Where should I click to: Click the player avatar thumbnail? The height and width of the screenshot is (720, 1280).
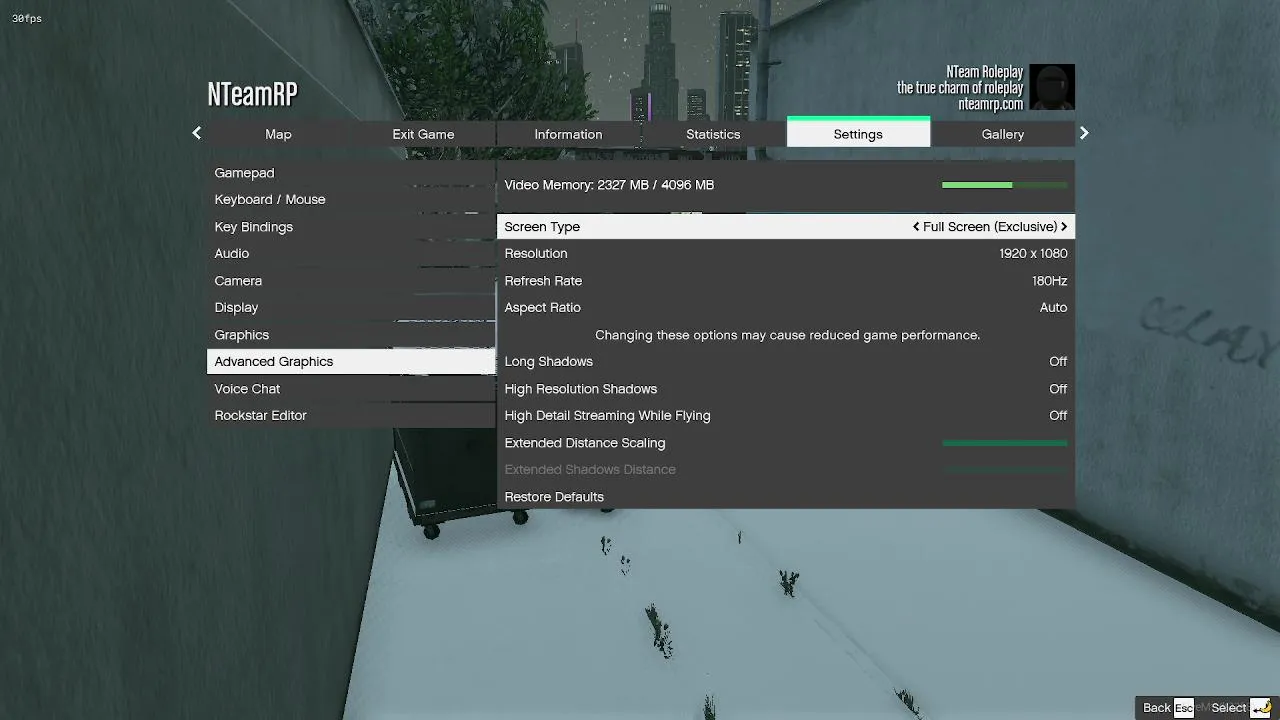tap(1052, 87)
